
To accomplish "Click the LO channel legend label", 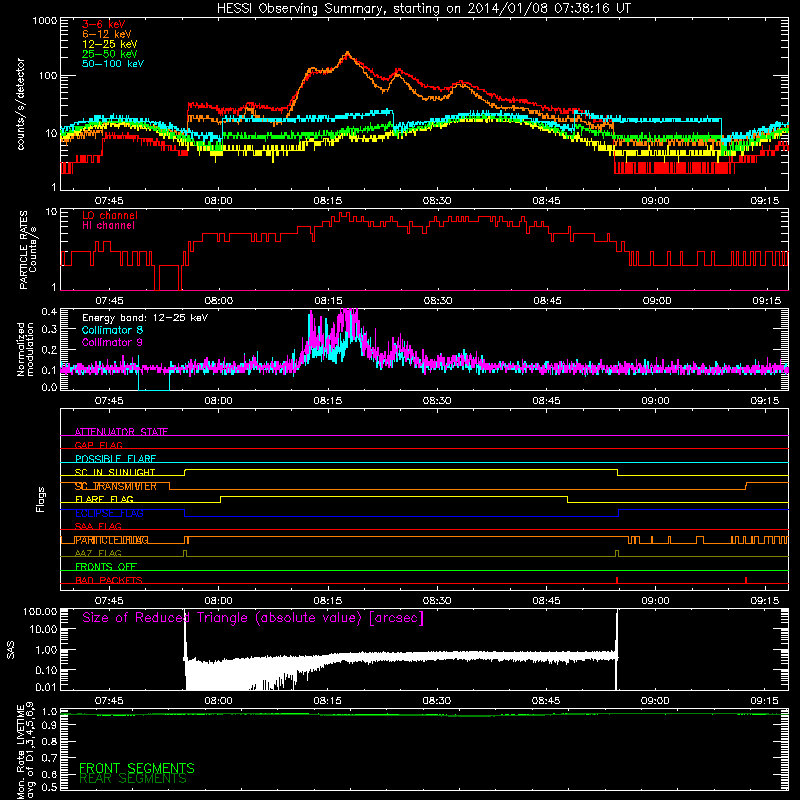I will 110,215.
